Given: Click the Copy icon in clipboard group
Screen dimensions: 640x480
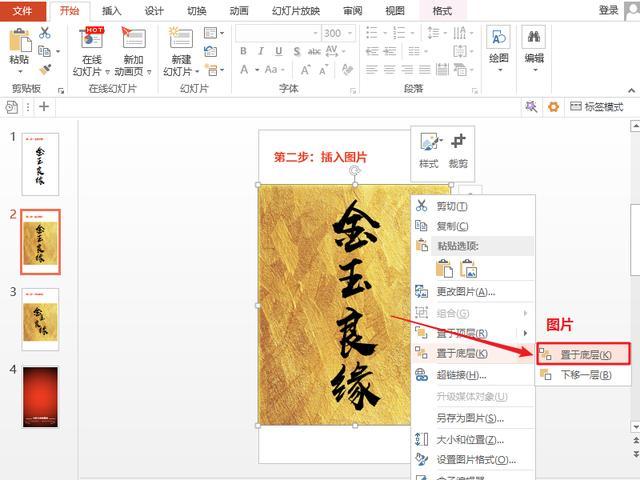Looking at the screenshot, I should coord(44,51).
